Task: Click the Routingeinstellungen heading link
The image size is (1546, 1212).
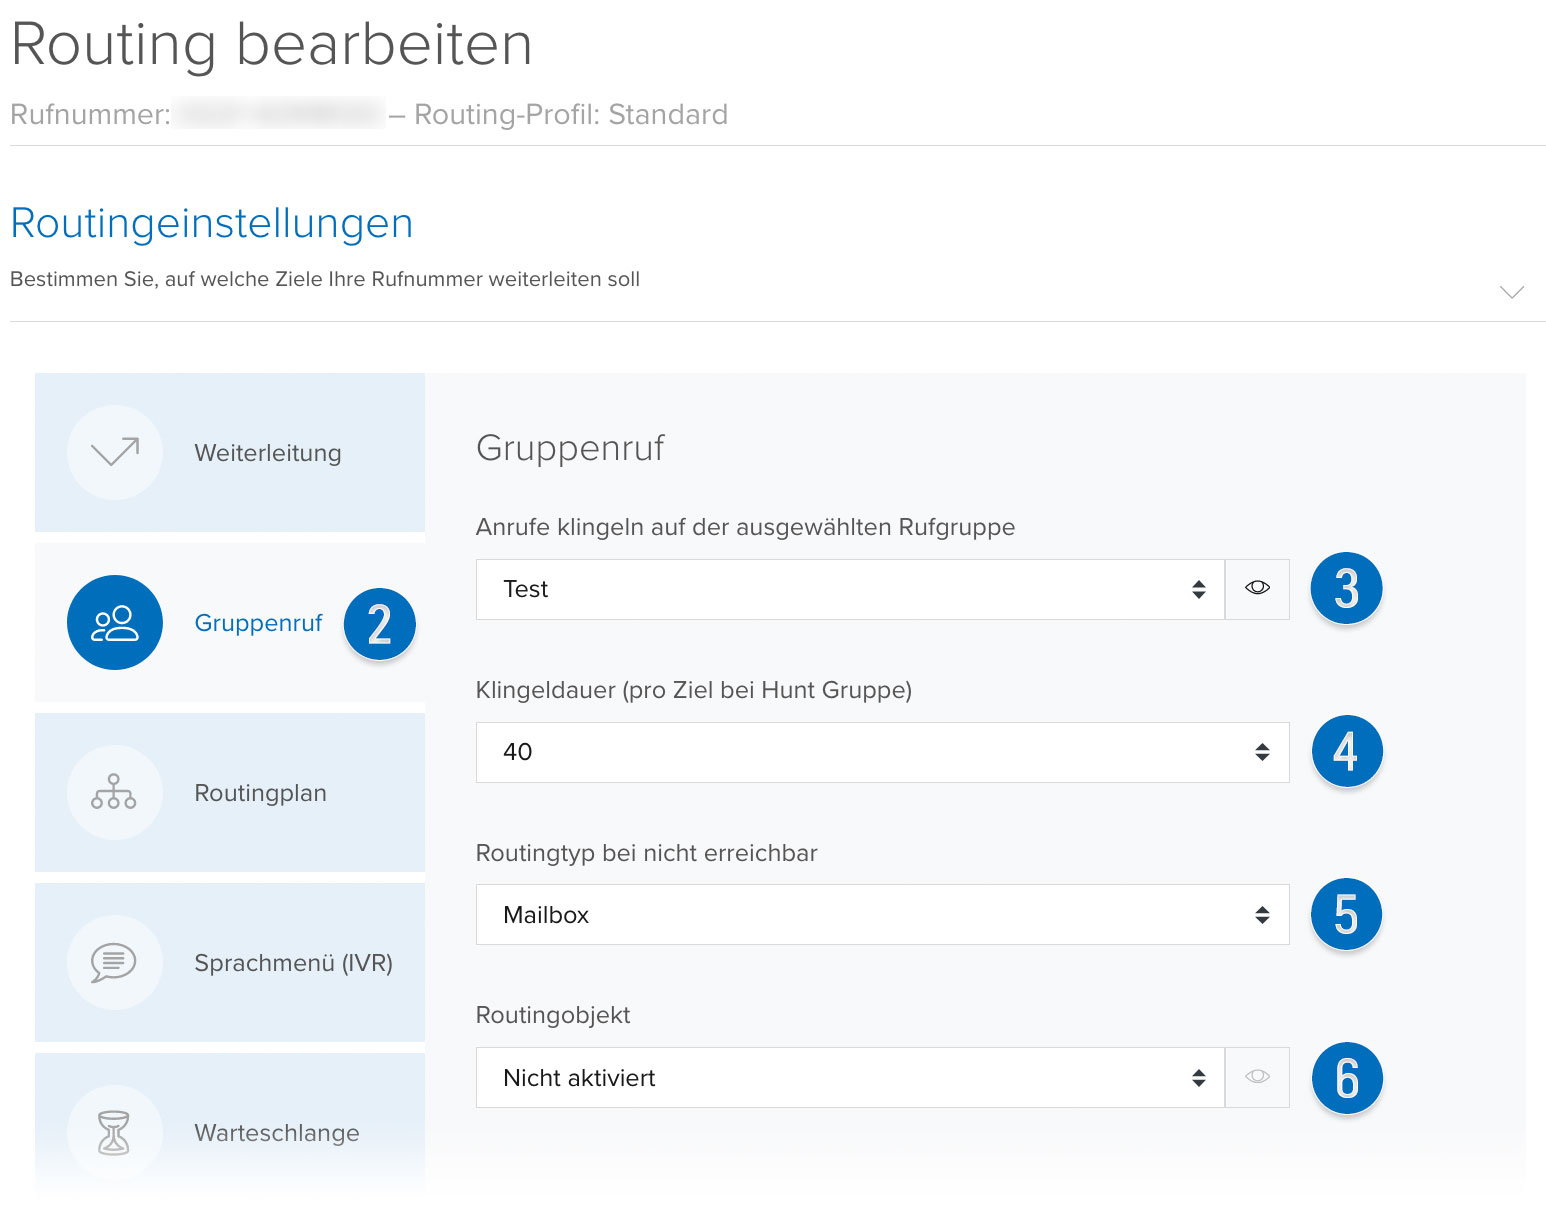Action: 212,223
